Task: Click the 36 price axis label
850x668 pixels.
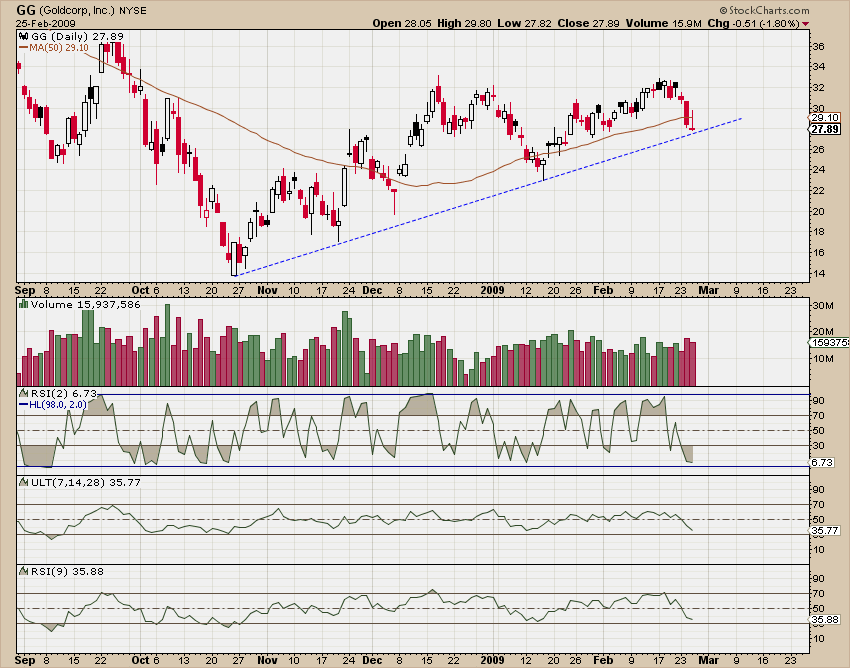Action: (x=818, y=47)
